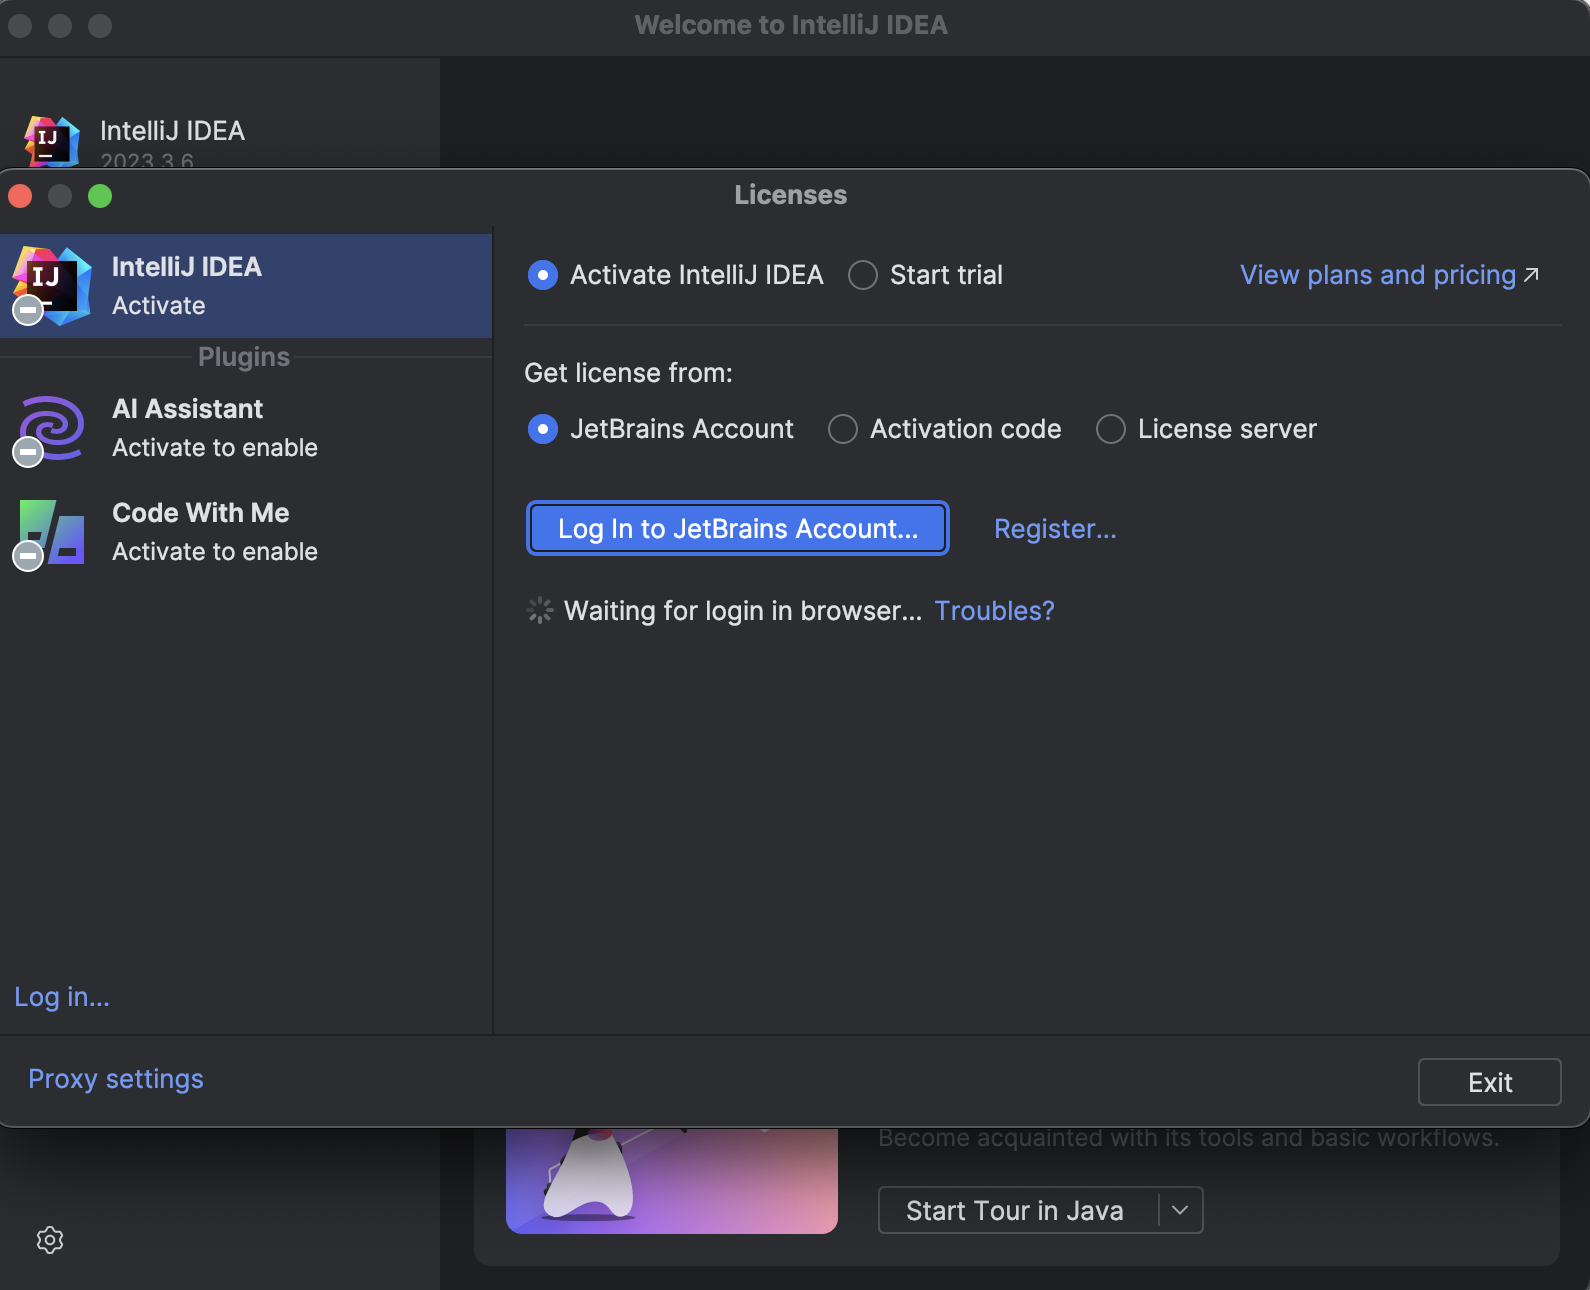Click the Java tour thumbnail image
This screenshot has height=1290, width=1590.
672,1180
